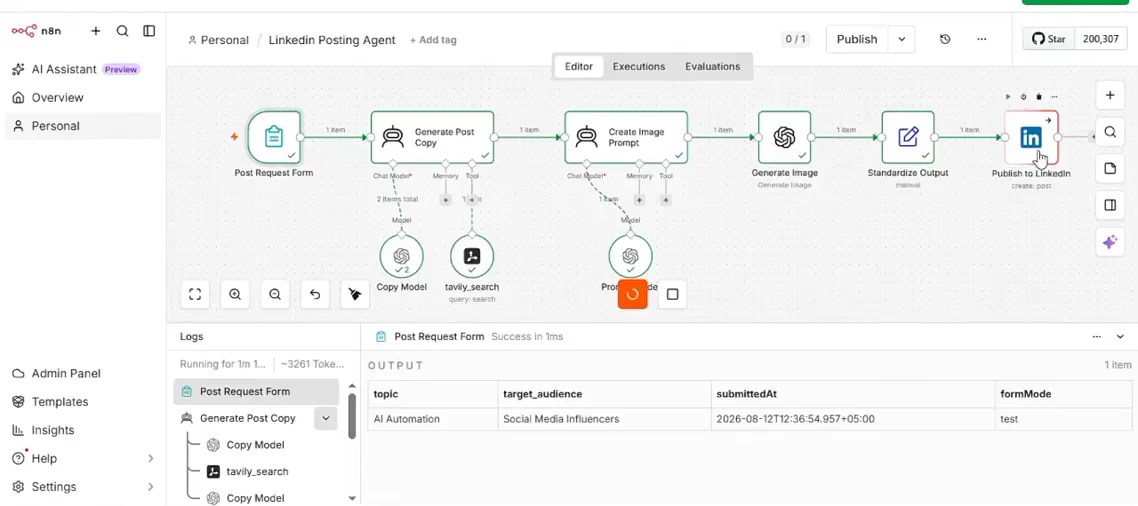The image size is (1138, 506).
Task: Open Templates from sidebar
Action: click(x=83, y=401)
